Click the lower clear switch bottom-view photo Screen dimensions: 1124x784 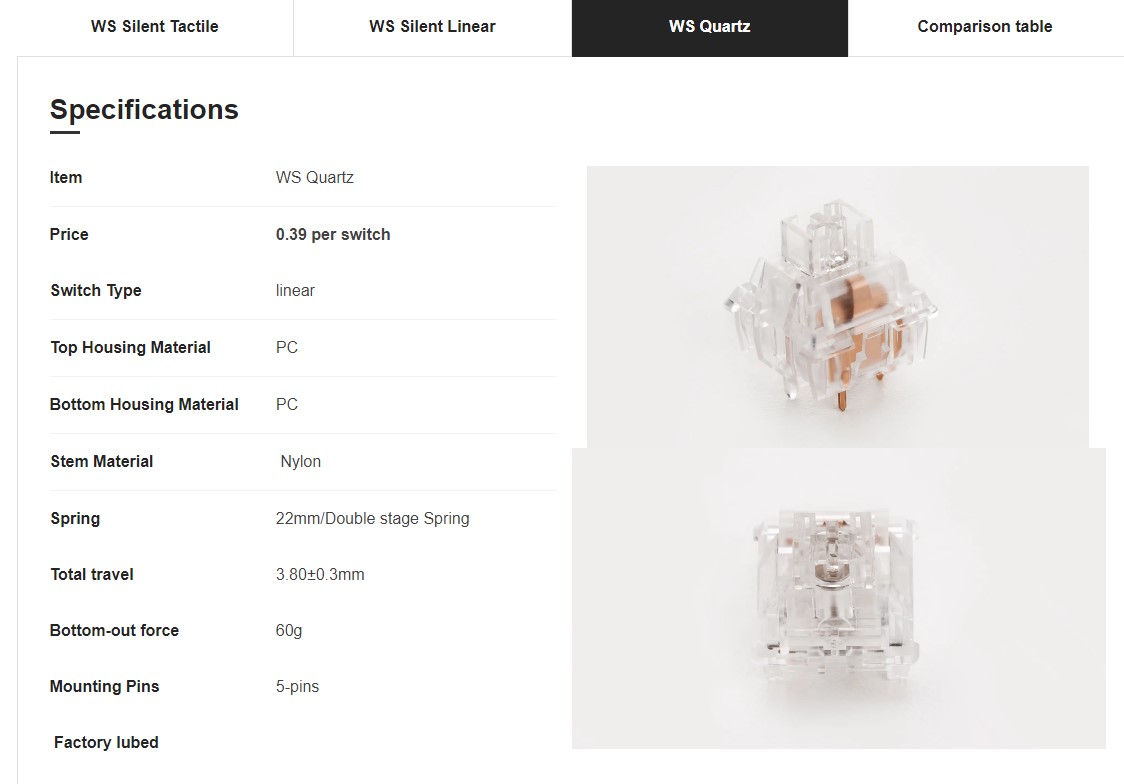[839, 598]
